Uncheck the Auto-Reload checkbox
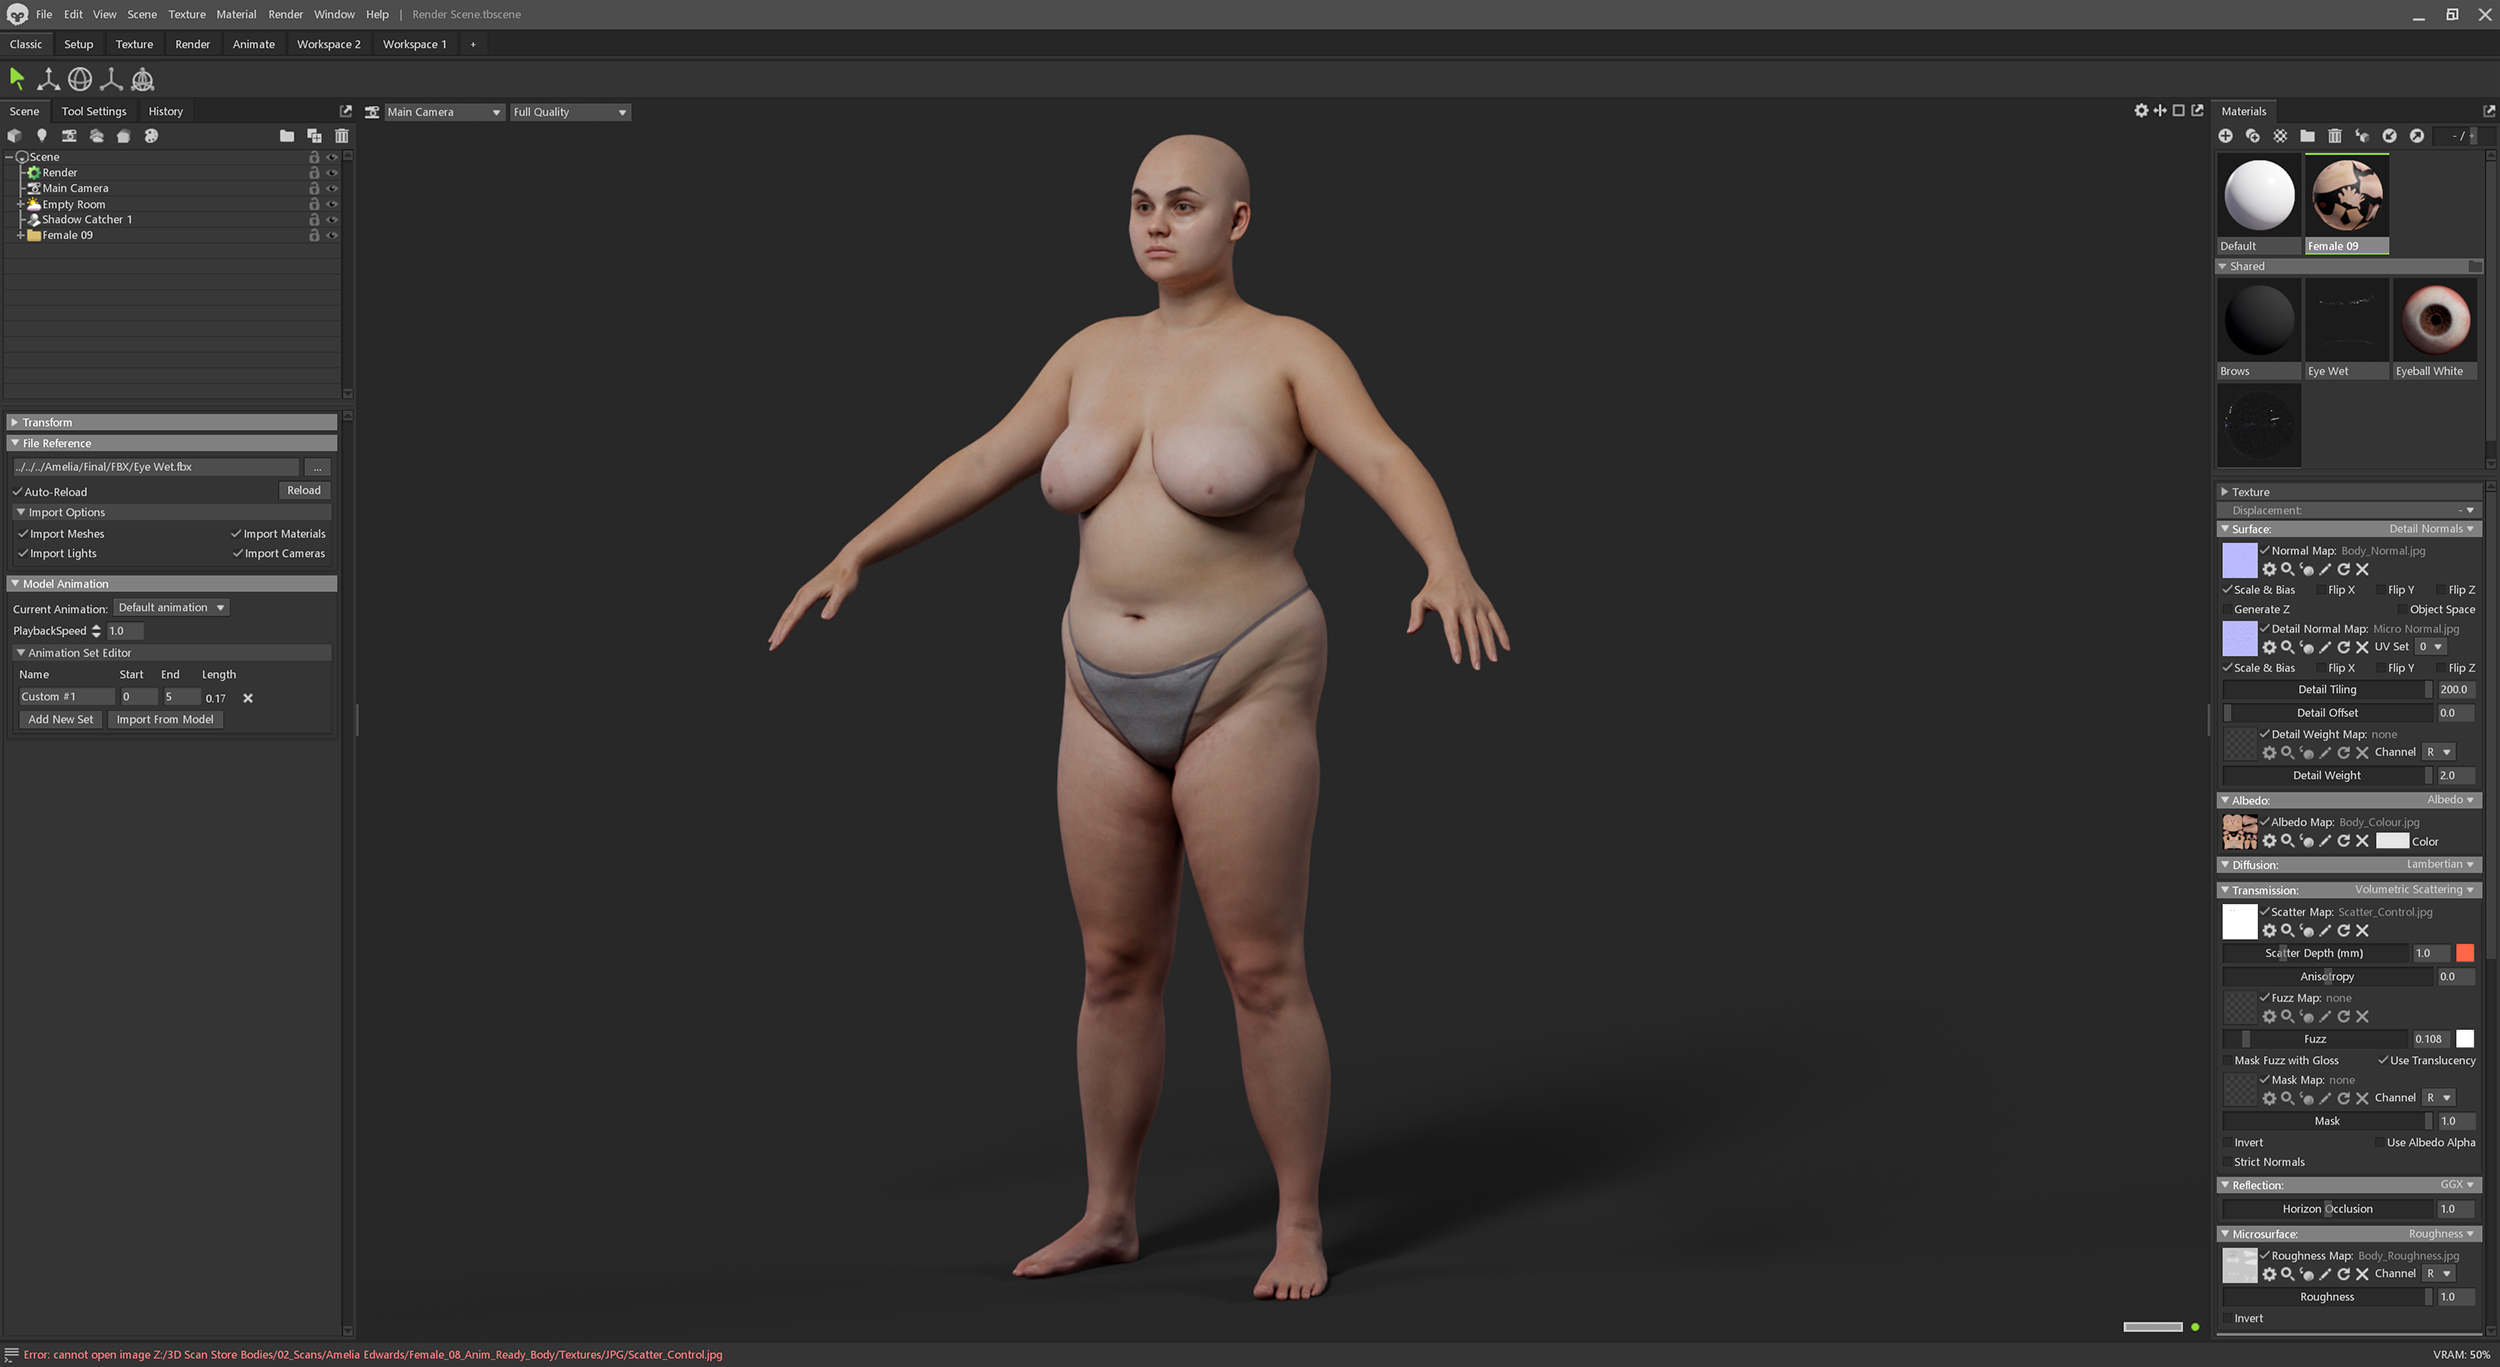The width and height of the screenshot is (2500, 1367). tap(18, 492)
